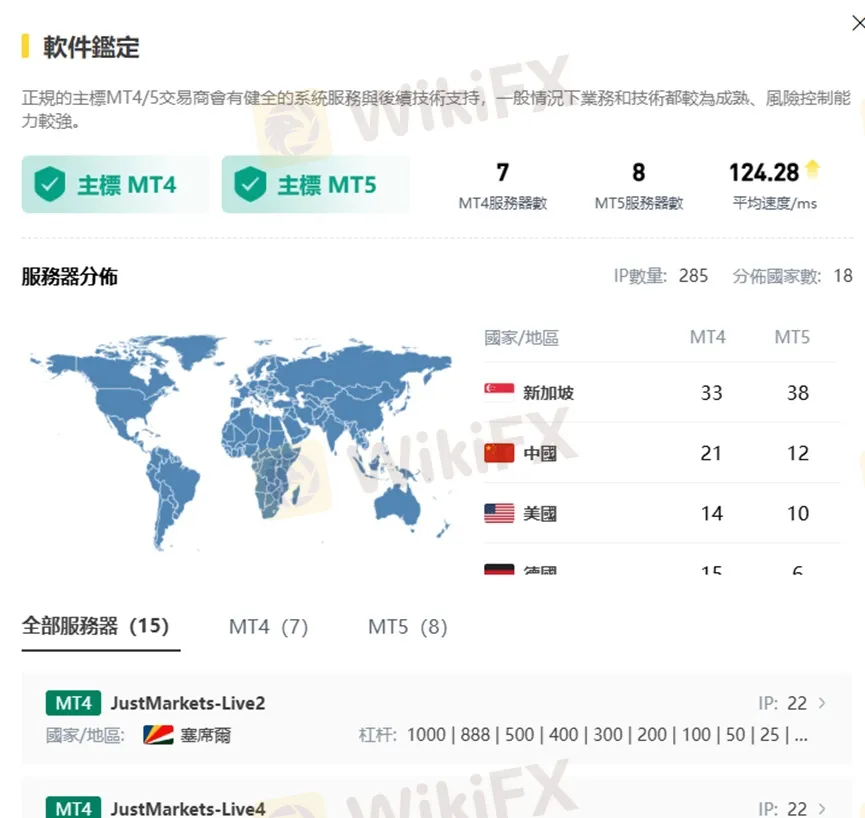The width and height of the screenshot is (865, 818).
Task: Click the MT4 column header in table
Action: point(708,337)
